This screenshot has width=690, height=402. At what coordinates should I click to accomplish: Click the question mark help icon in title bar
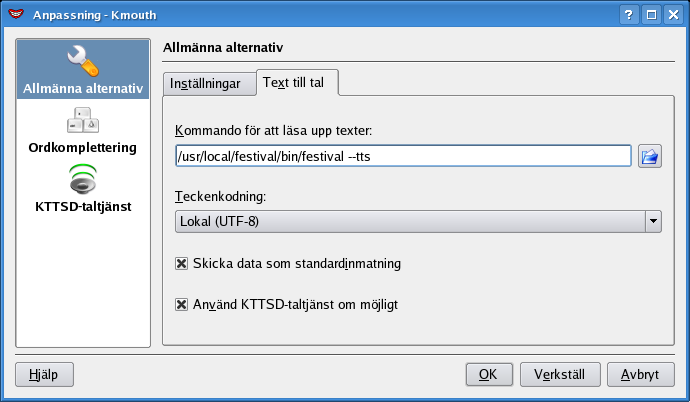point(629,15)
